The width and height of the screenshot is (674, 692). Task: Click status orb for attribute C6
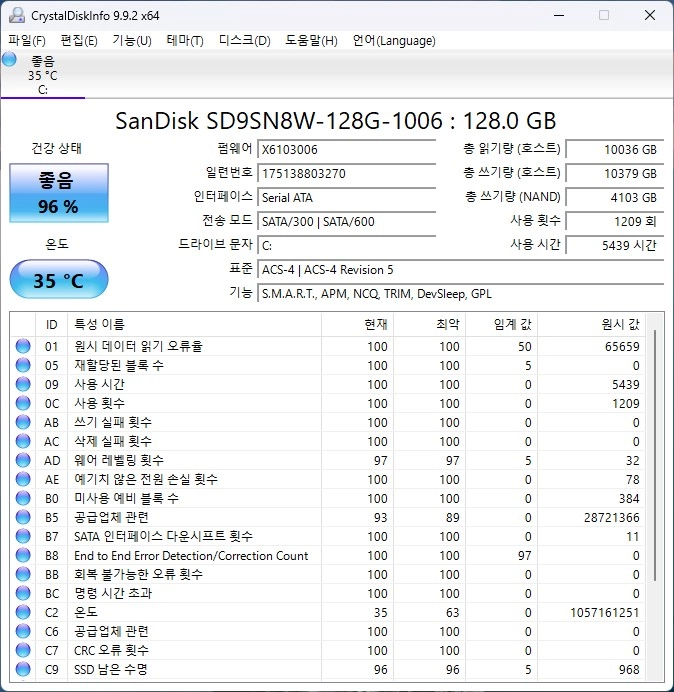[23, 631]
